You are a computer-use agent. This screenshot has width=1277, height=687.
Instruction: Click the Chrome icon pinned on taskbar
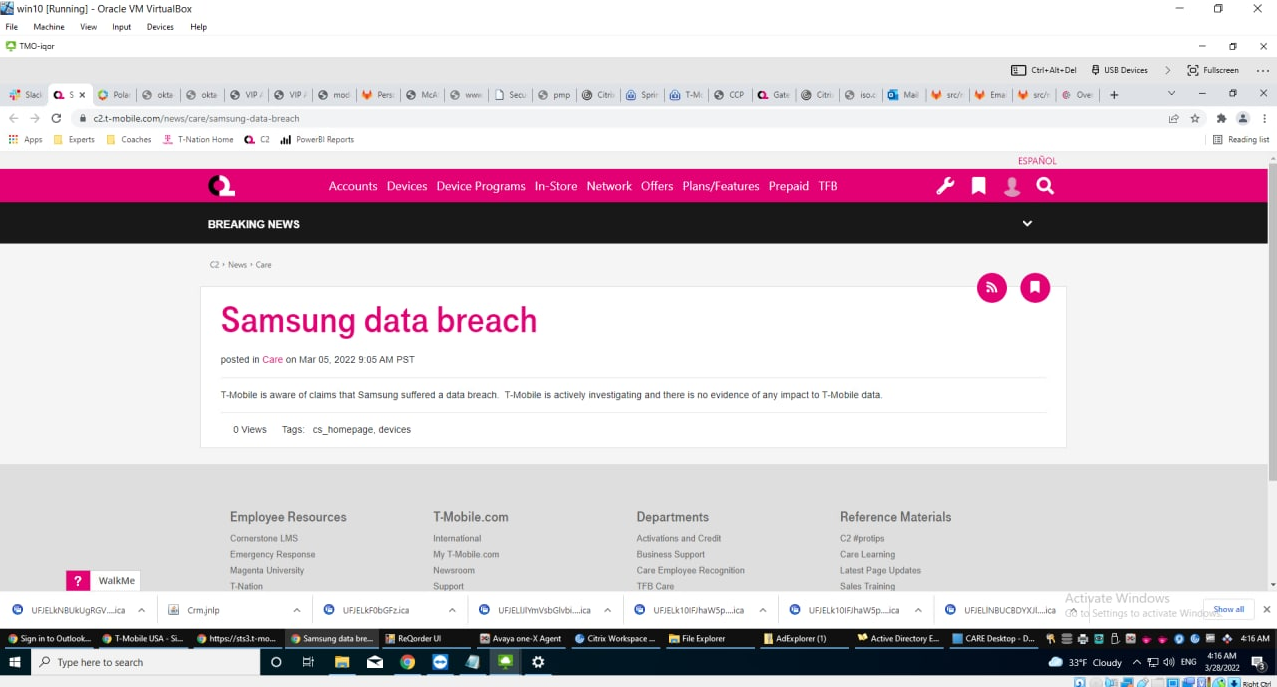click(407, 662)
